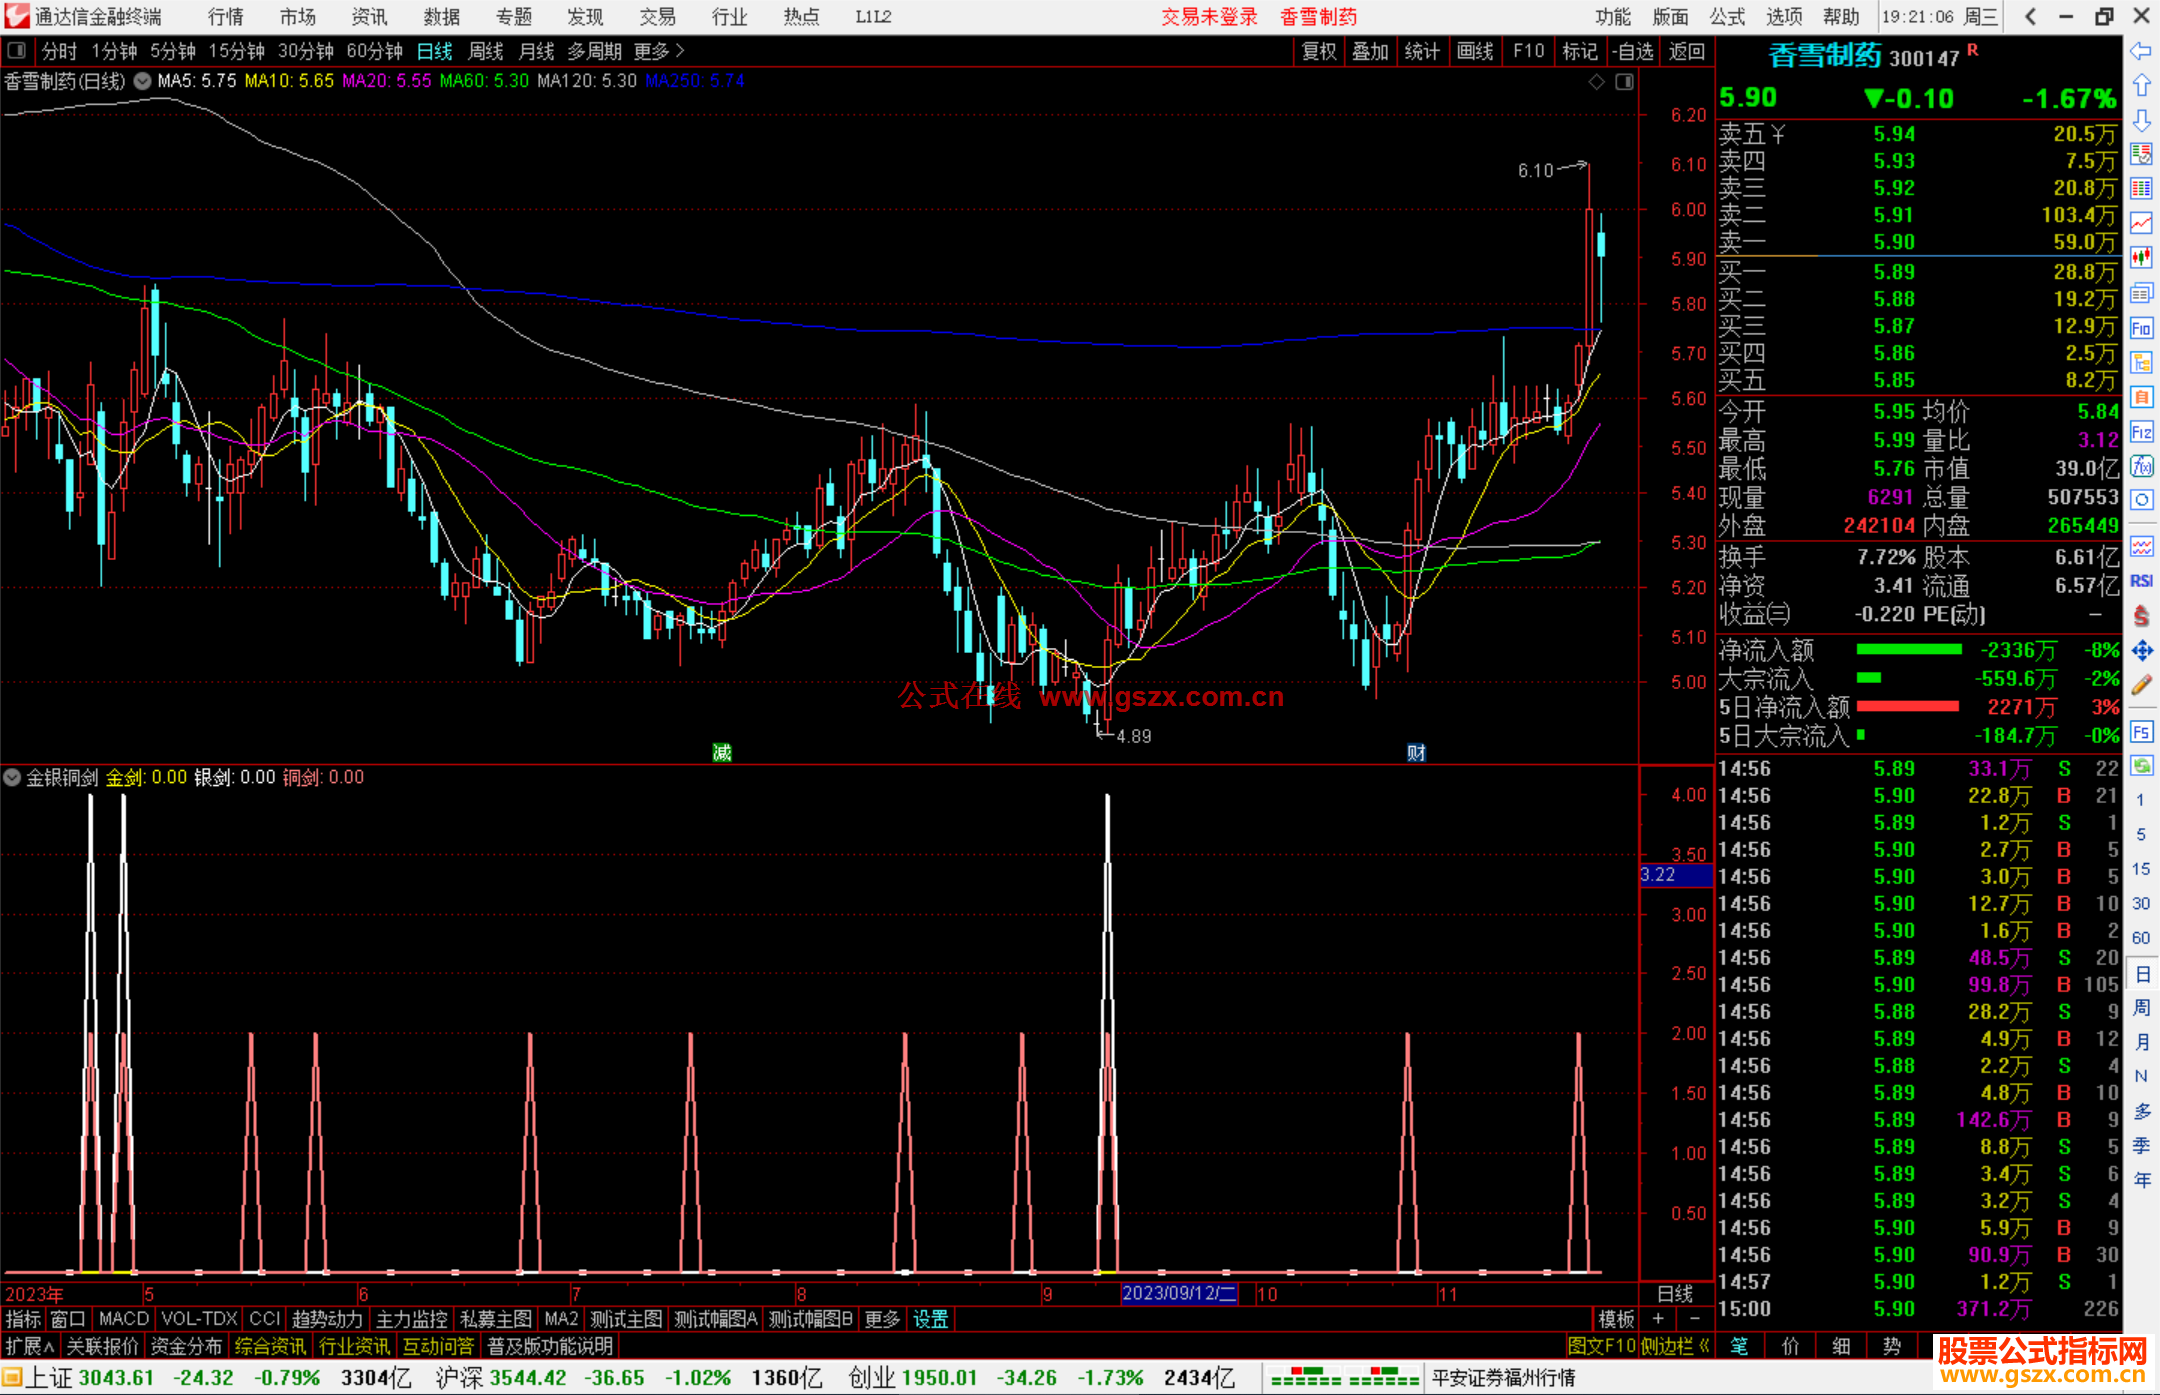Open the 设置 indicator settings link
This screenshot has width=2160, height=1395.
click(930, 1319)
